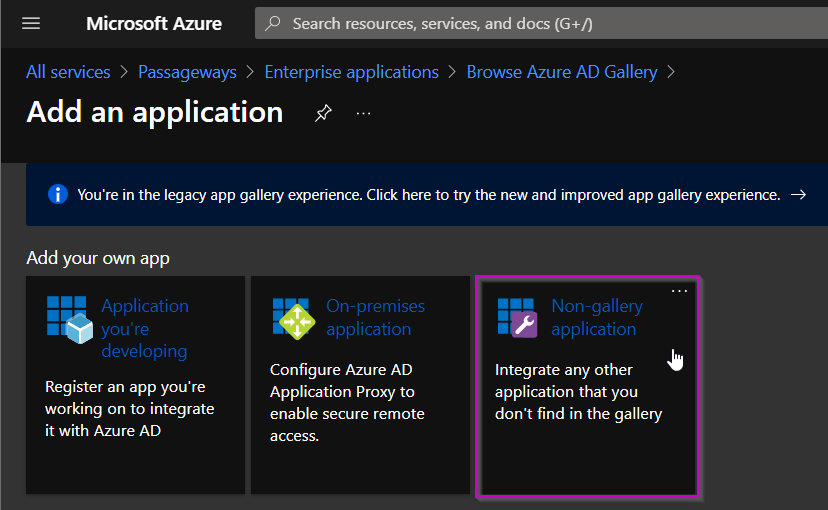Pin the Add an application blade
This screenshot has height=510, width=828.
tap(323, 112)
